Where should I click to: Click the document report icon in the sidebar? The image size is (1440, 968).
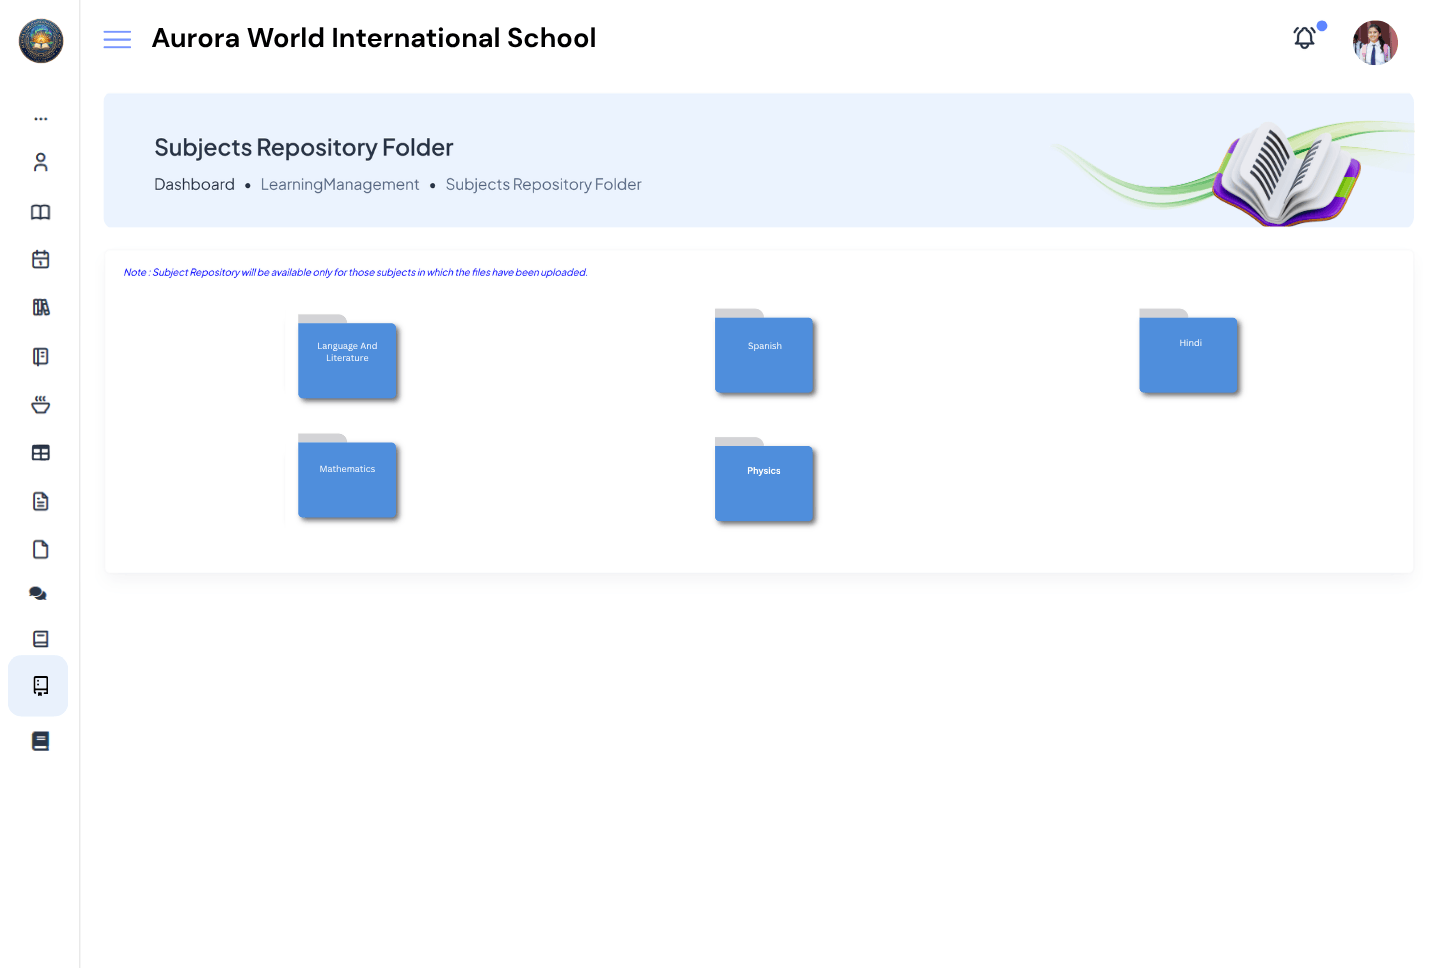coord(40,500)
